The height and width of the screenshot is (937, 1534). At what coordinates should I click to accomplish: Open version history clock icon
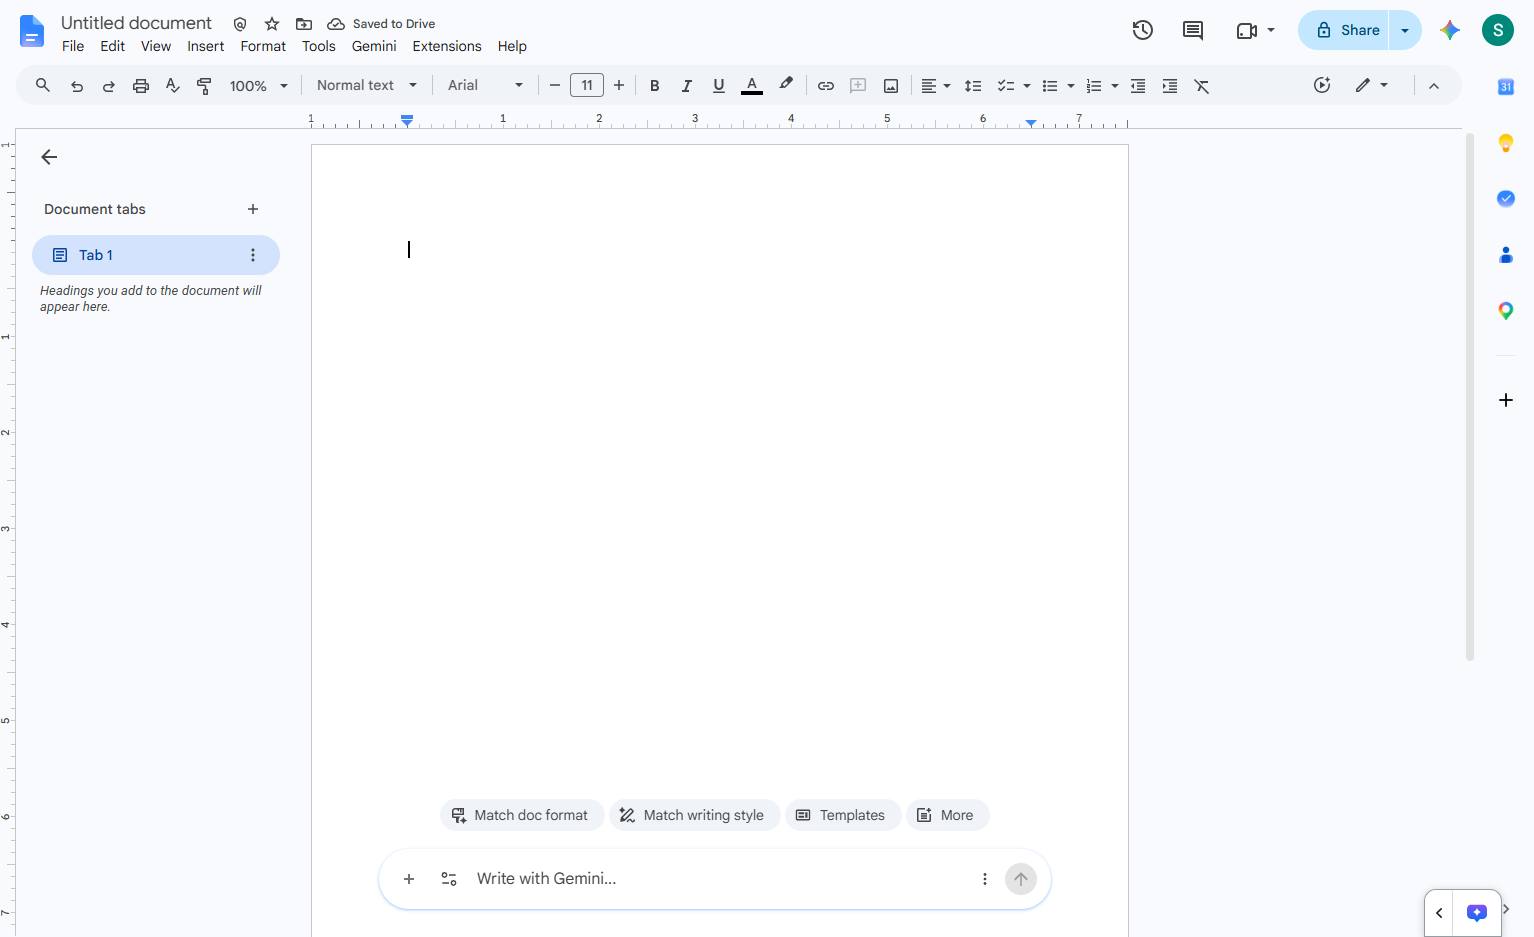point(1143,30)
